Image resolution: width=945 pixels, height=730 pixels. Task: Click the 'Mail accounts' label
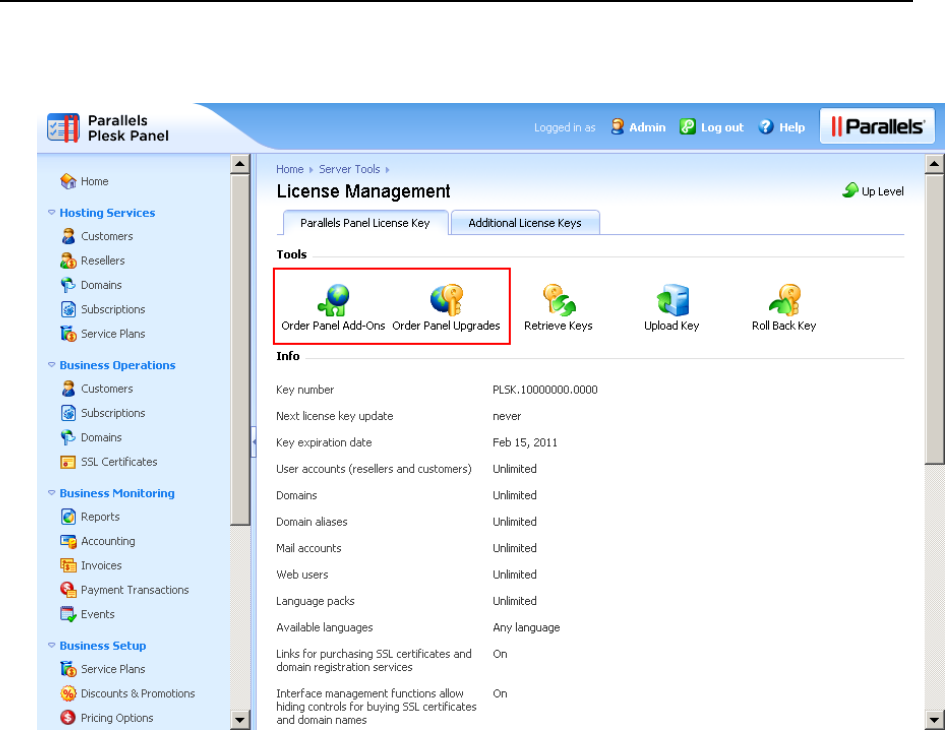pos(309,548)
